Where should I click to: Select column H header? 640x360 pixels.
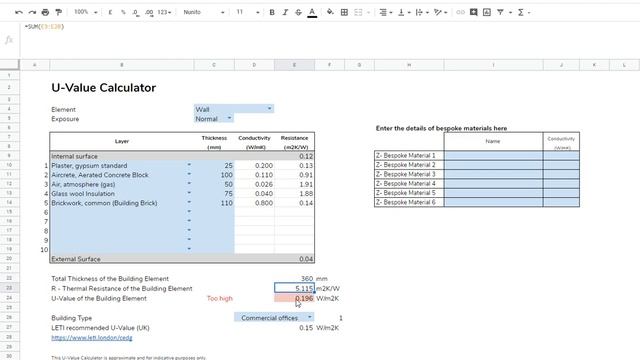point(409,65)
